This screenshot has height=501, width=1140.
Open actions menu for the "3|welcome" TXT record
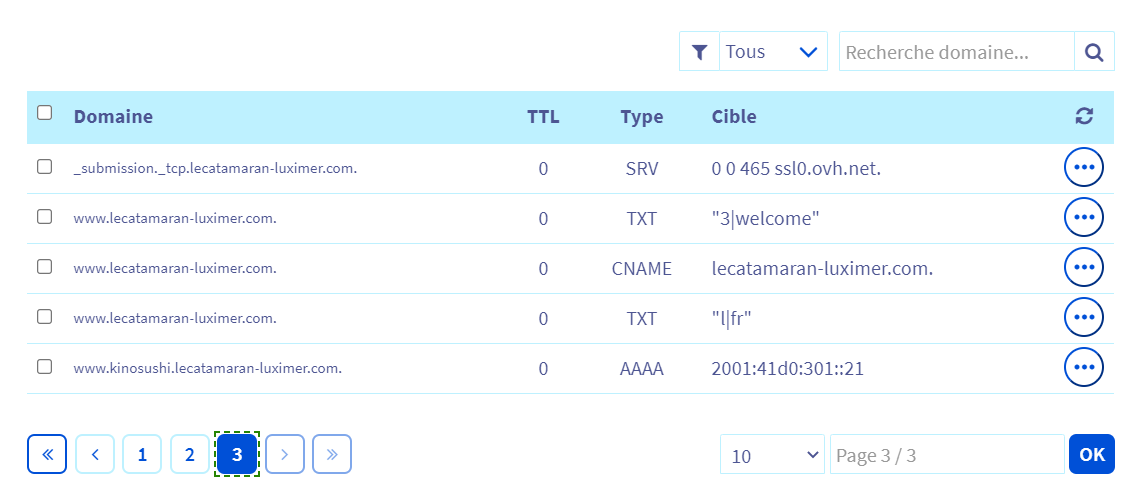(x=1083, y=218)
